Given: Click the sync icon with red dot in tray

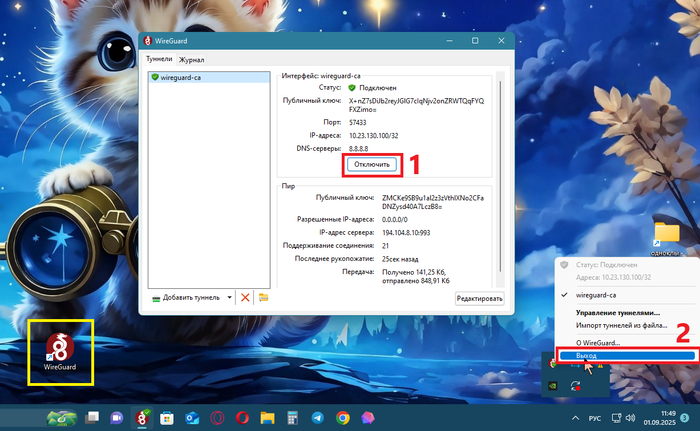Looking at the screenshot, I should 575,386.
